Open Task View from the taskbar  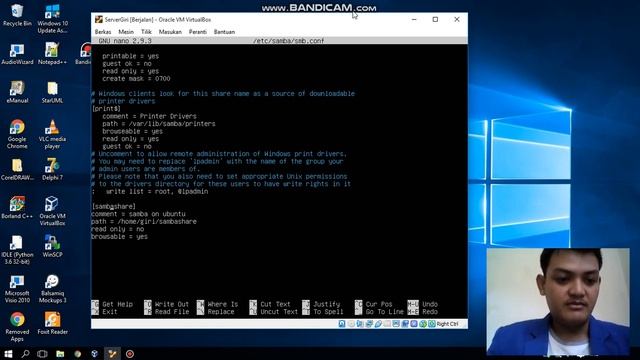point(42,353)
